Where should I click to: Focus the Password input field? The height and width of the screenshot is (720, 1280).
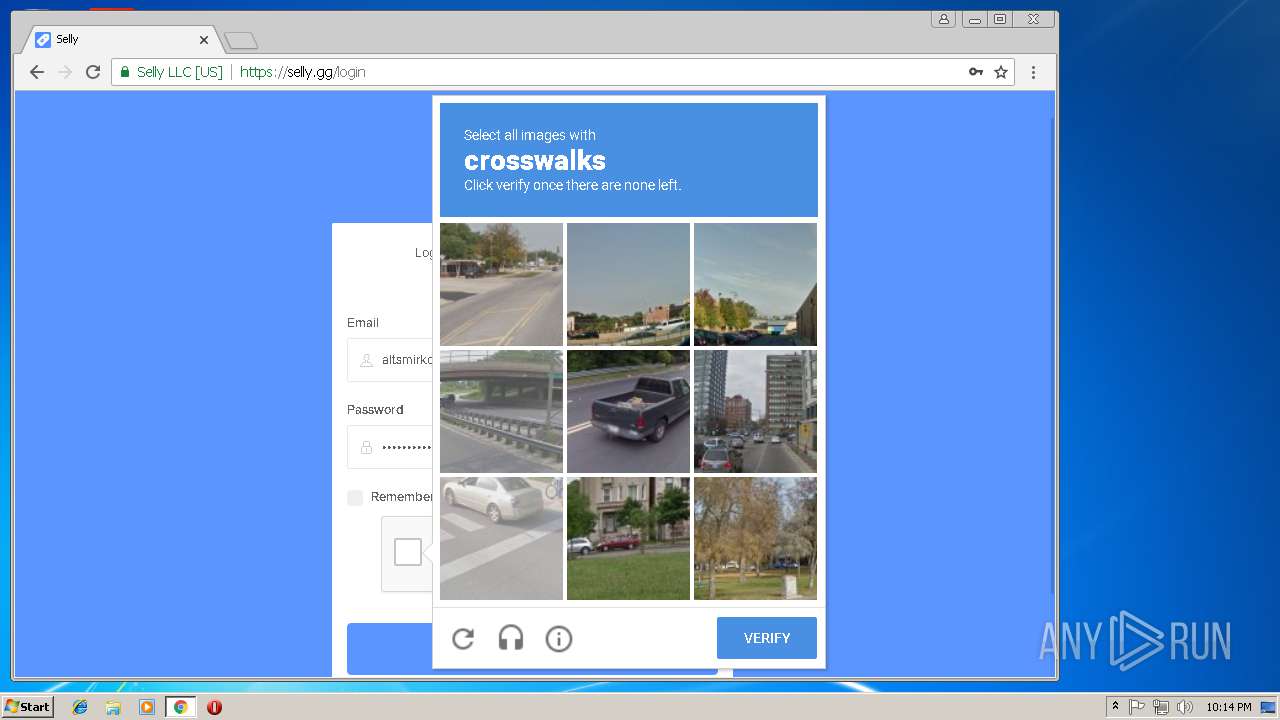[x=390, y=447]
